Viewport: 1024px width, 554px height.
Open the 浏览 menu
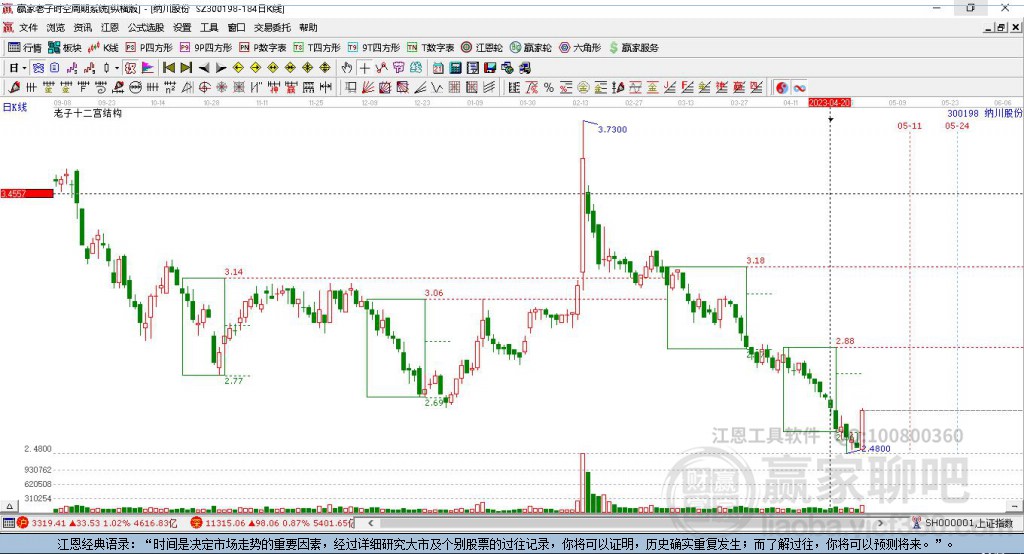(x=56, y=27)
